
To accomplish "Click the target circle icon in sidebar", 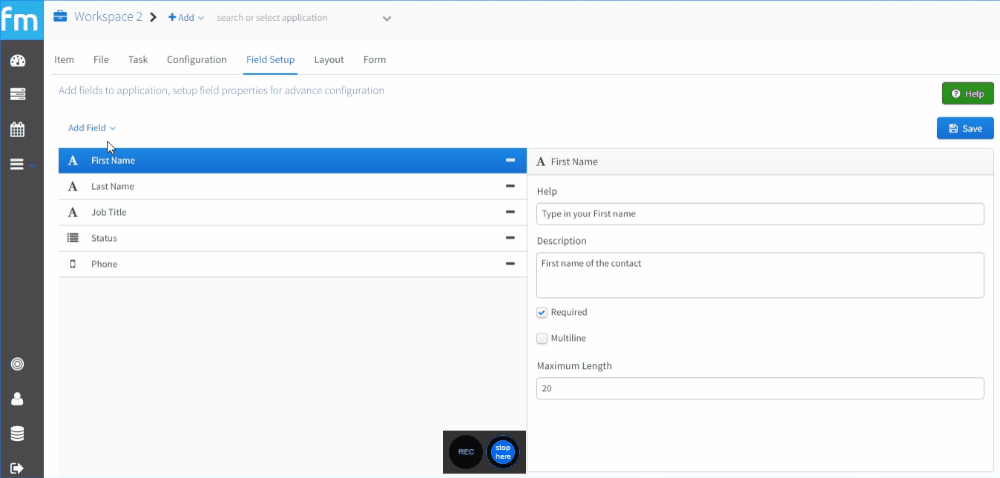I will (18, 364).
